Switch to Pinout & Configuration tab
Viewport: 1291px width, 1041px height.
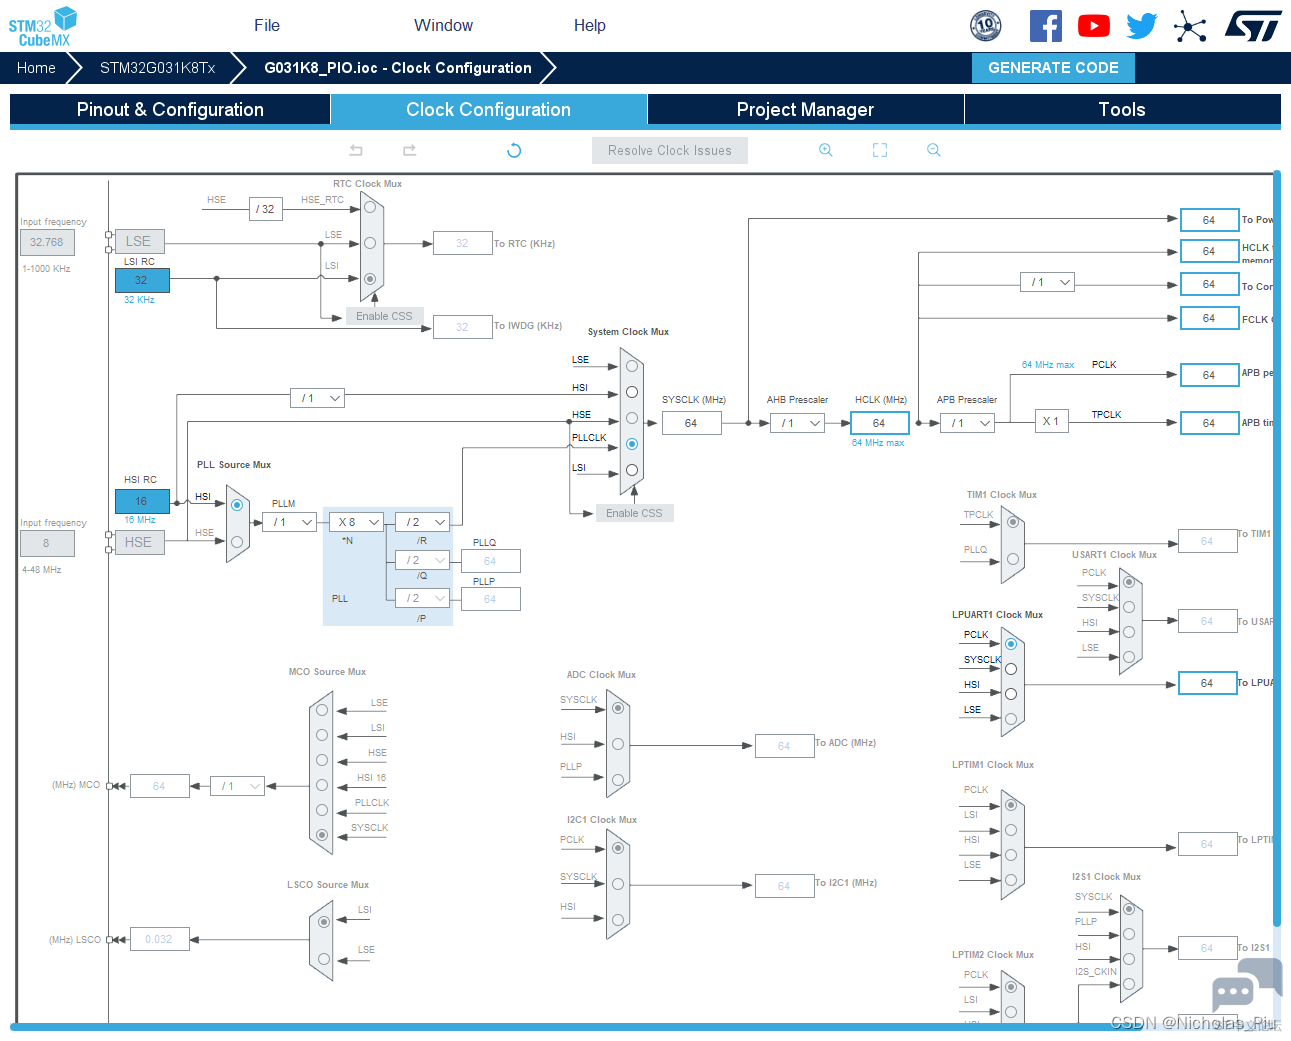170,110
